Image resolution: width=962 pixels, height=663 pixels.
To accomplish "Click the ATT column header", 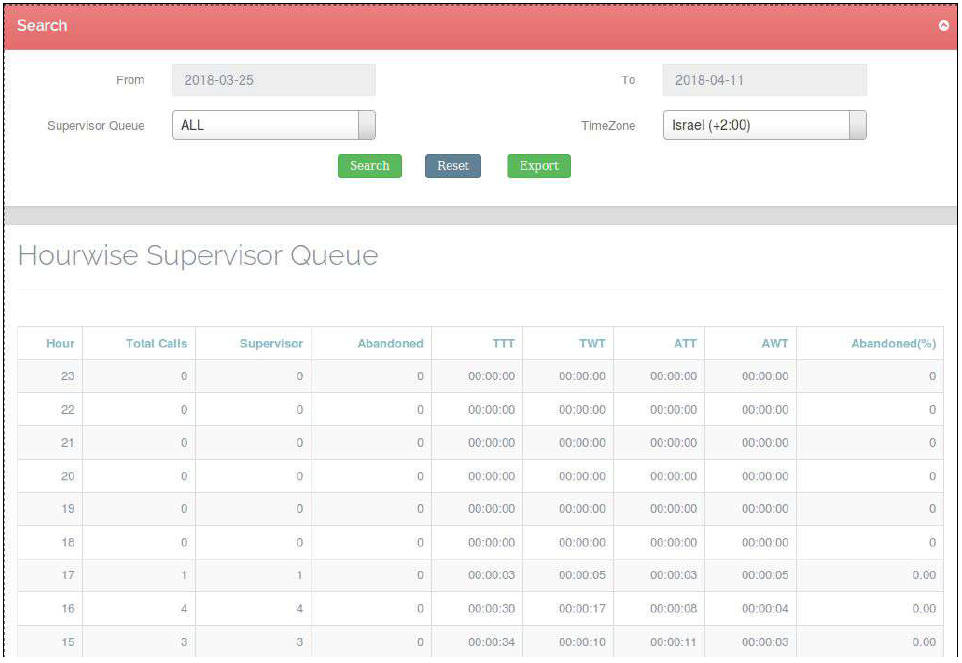I will (x=685, y=343).
